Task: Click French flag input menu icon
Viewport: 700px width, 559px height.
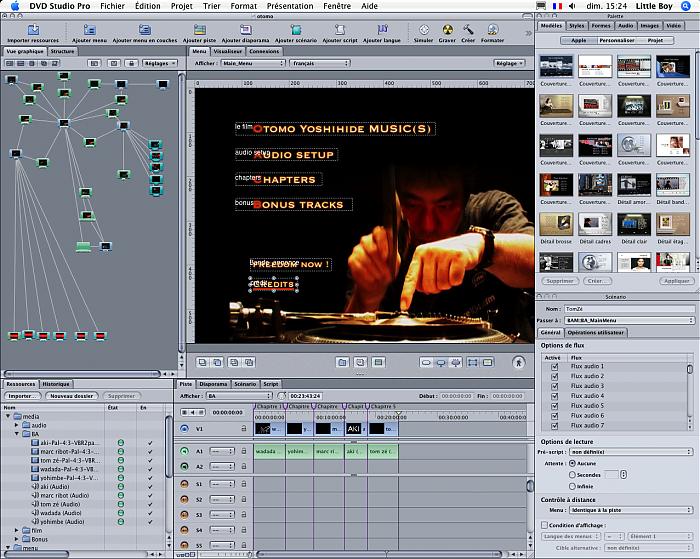Action: coord(557,6)
